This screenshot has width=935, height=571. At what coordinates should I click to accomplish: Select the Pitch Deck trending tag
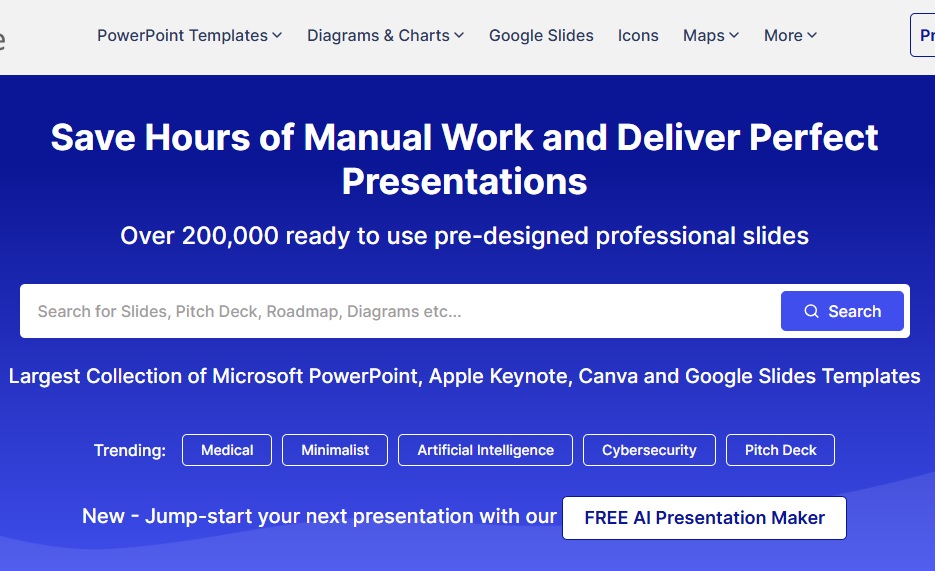[780, 450]
